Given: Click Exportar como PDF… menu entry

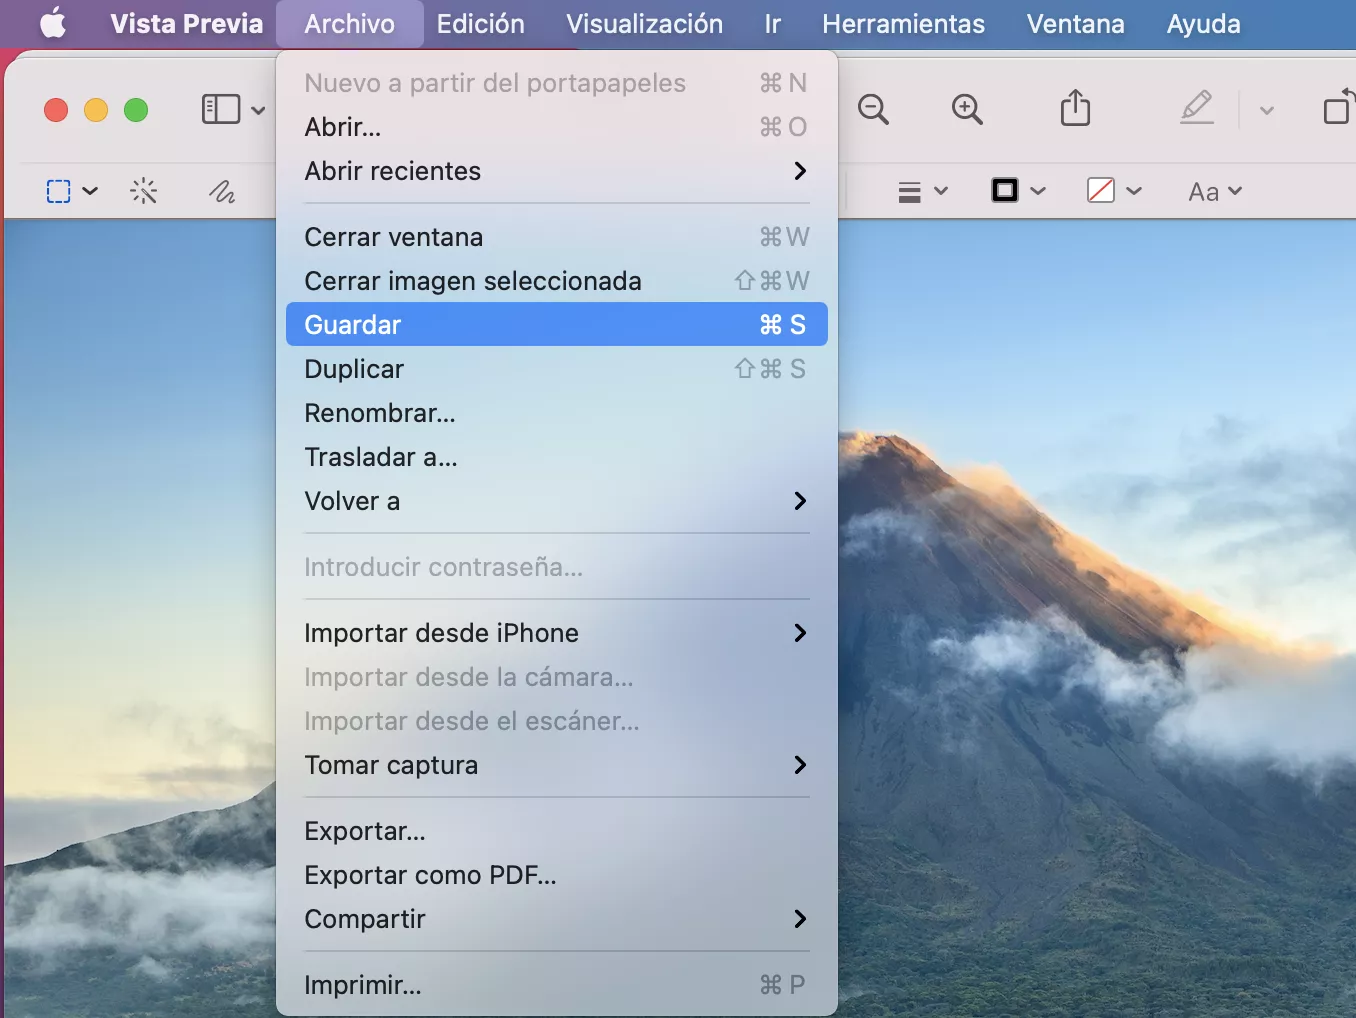Looking at the screenshot, I should pyautogui.click(x=430, y=875).
